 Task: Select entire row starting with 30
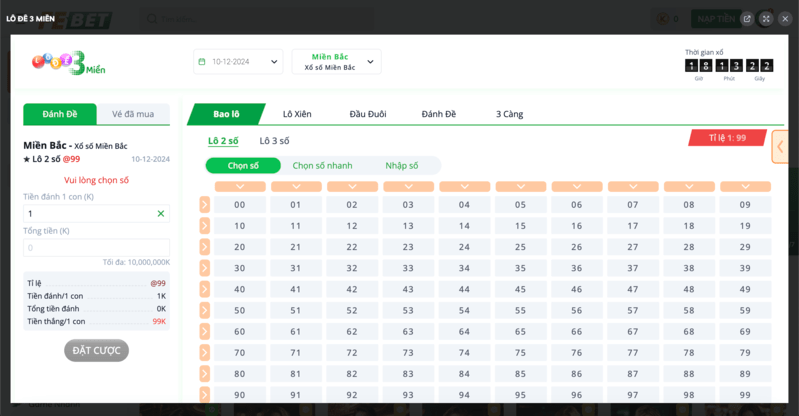tap(204, 268)
